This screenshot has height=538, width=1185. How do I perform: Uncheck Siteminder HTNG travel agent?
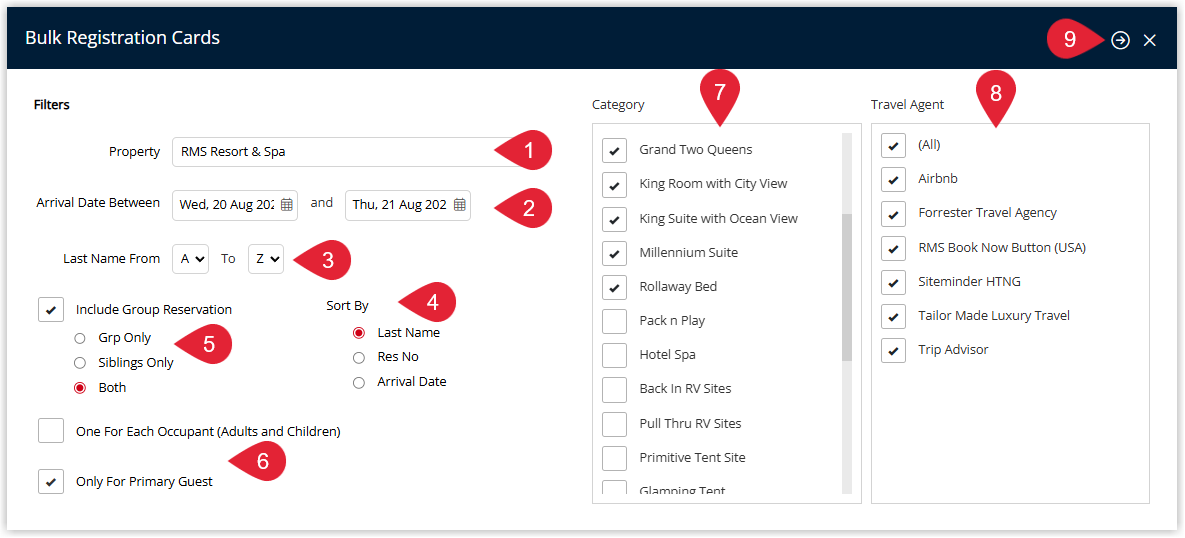click(x=893, y=282)
